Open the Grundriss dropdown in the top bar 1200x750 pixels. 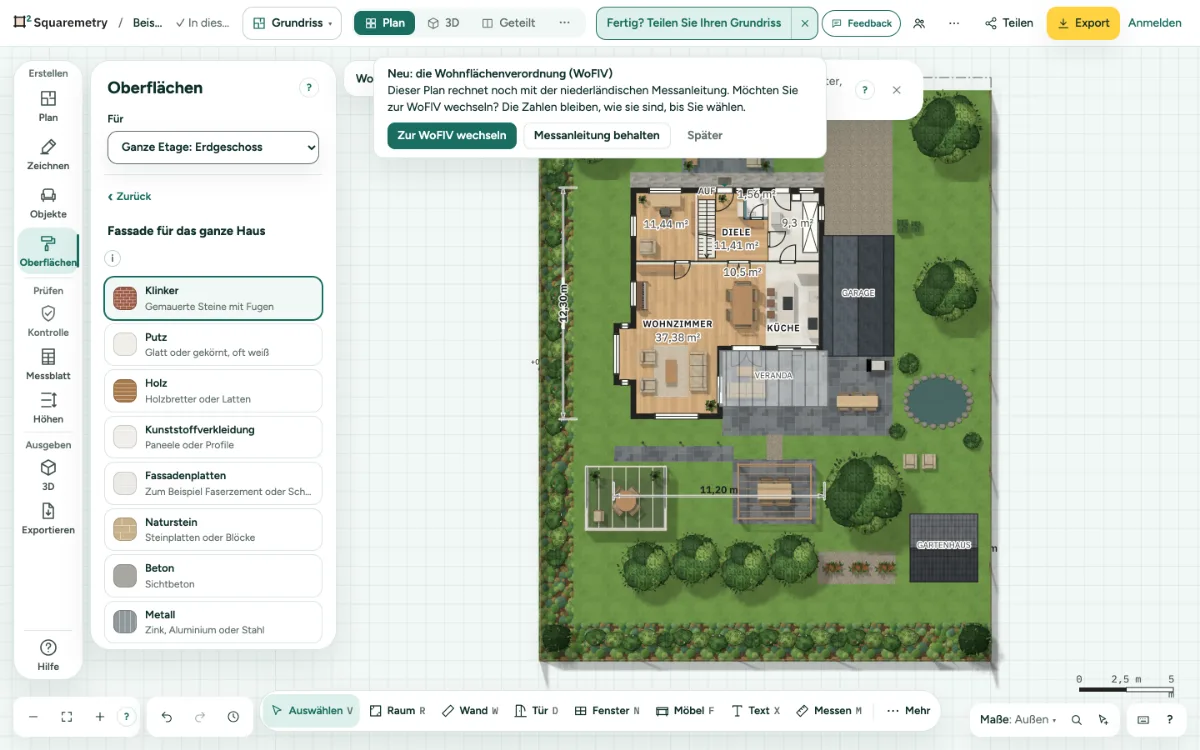292,23
